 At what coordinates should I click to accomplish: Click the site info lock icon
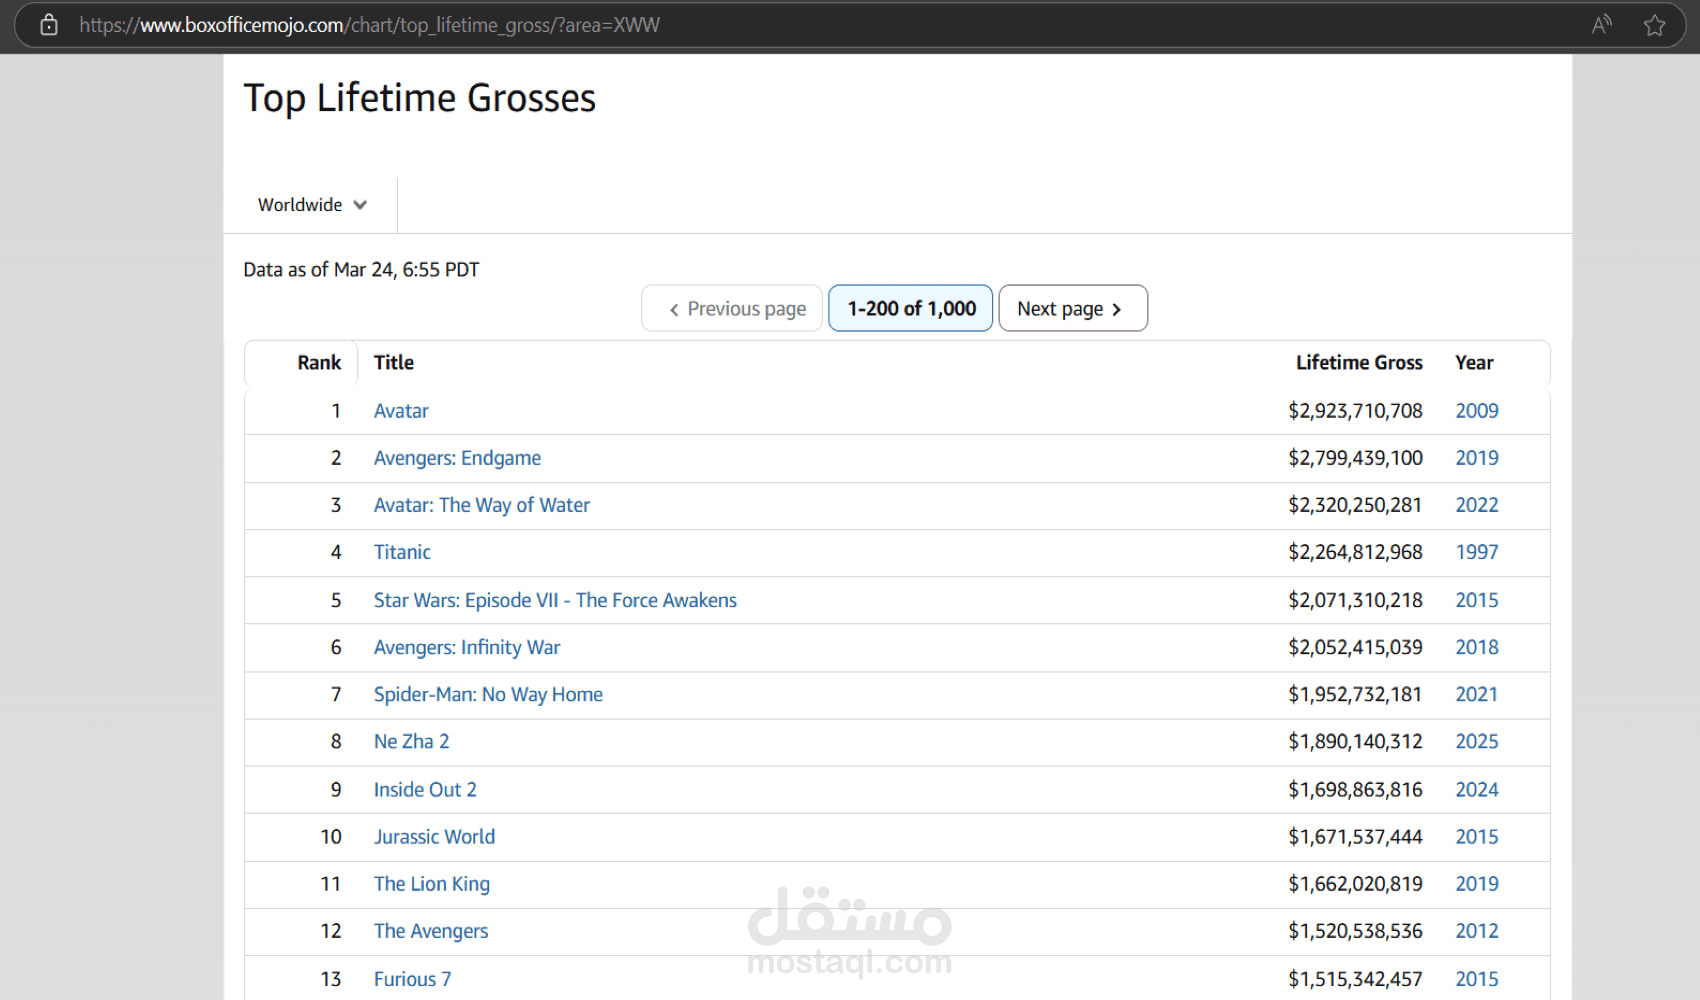click(48, 25)
